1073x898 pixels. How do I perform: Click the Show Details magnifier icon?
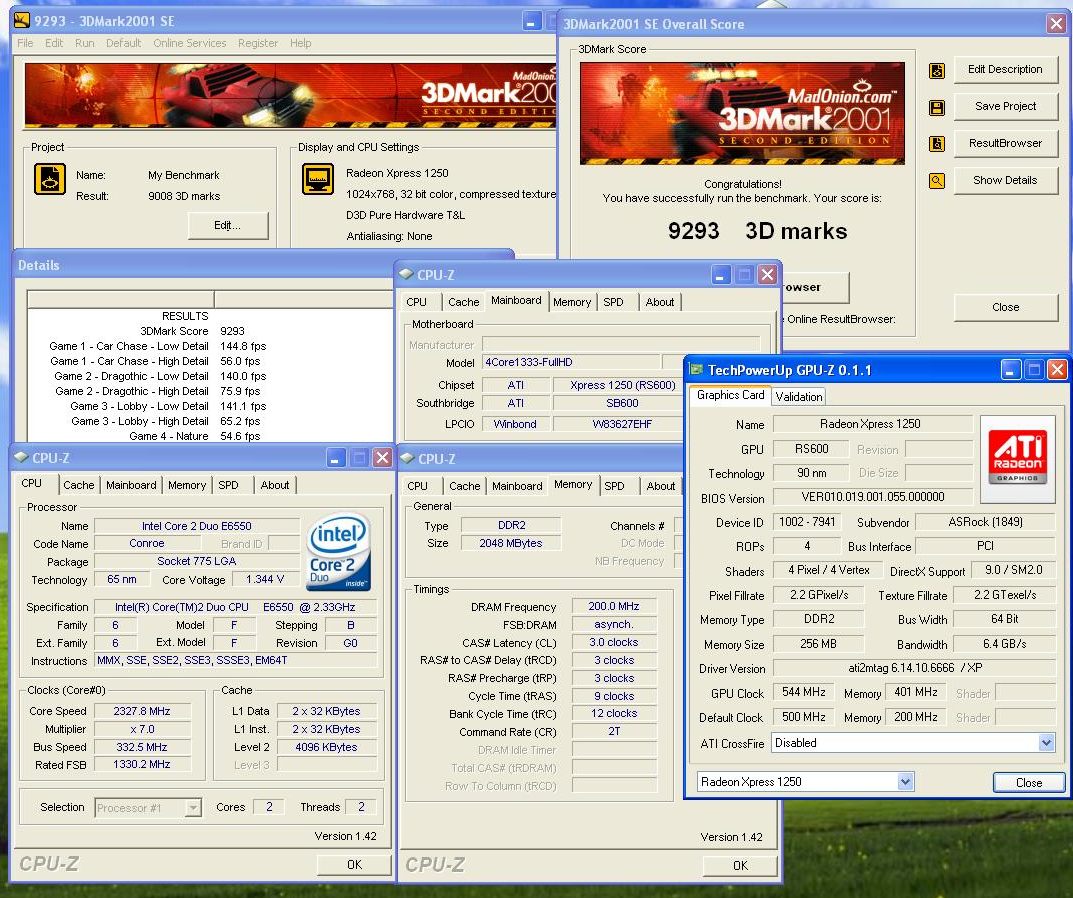[x=937, y=181]
